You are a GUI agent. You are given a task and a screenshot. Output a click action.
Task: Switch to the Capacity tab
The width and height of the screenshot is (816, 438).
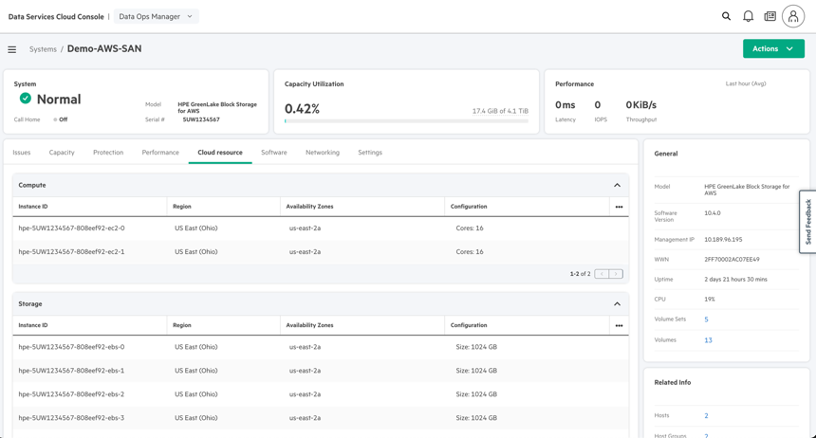point(61,152)
